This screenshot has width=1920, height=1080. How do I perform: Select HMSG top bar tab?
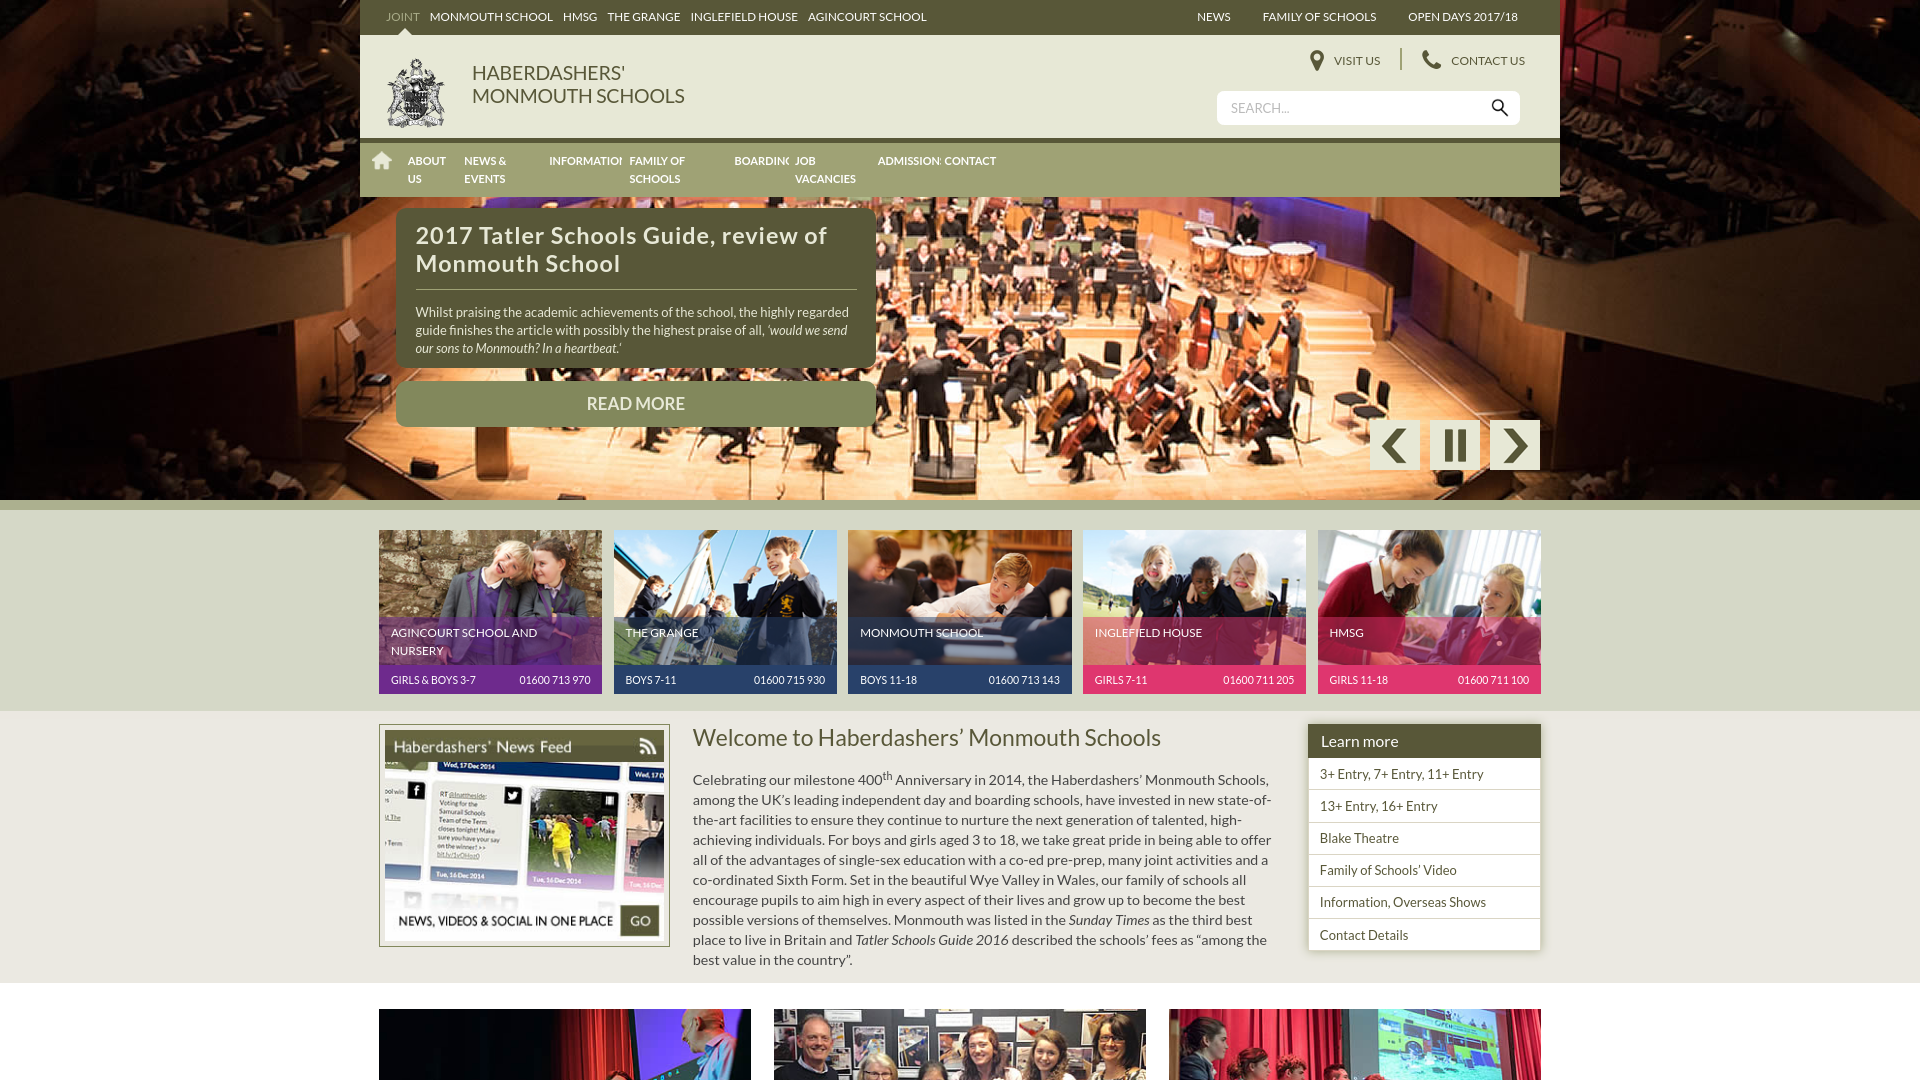[x=580, y=17]
